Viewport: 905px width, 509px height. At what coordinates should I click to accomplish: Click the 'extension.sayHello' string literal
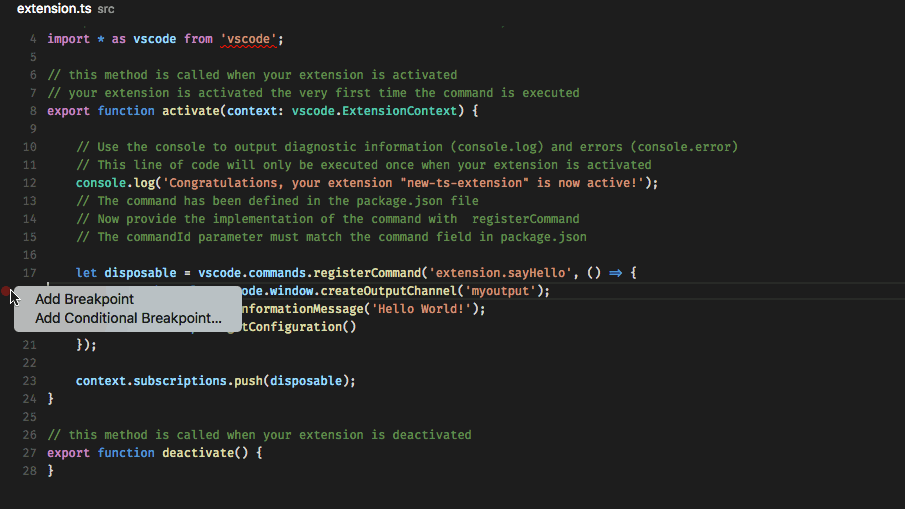tap(500, 273)
